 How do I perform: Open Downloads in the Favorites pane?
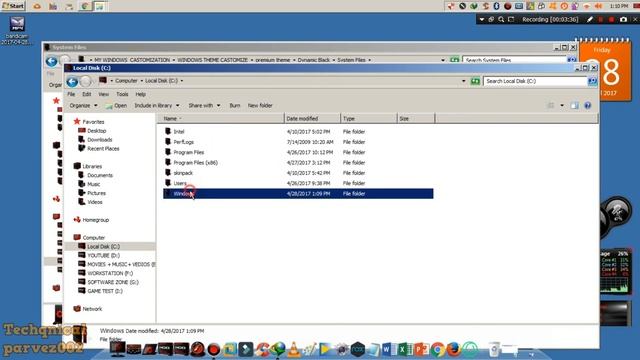click(x=99, y=140)
